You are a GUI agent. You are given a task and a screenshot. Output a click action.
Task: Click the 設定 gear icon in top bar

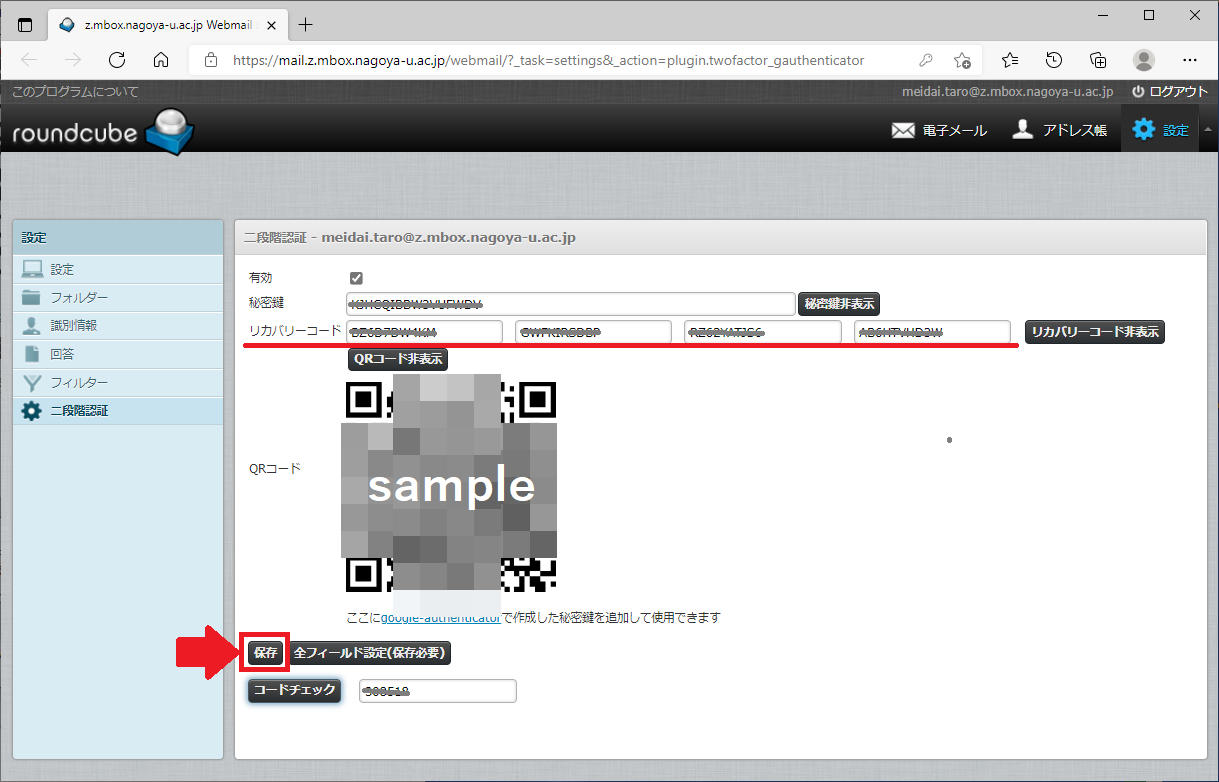(1143, 129)
